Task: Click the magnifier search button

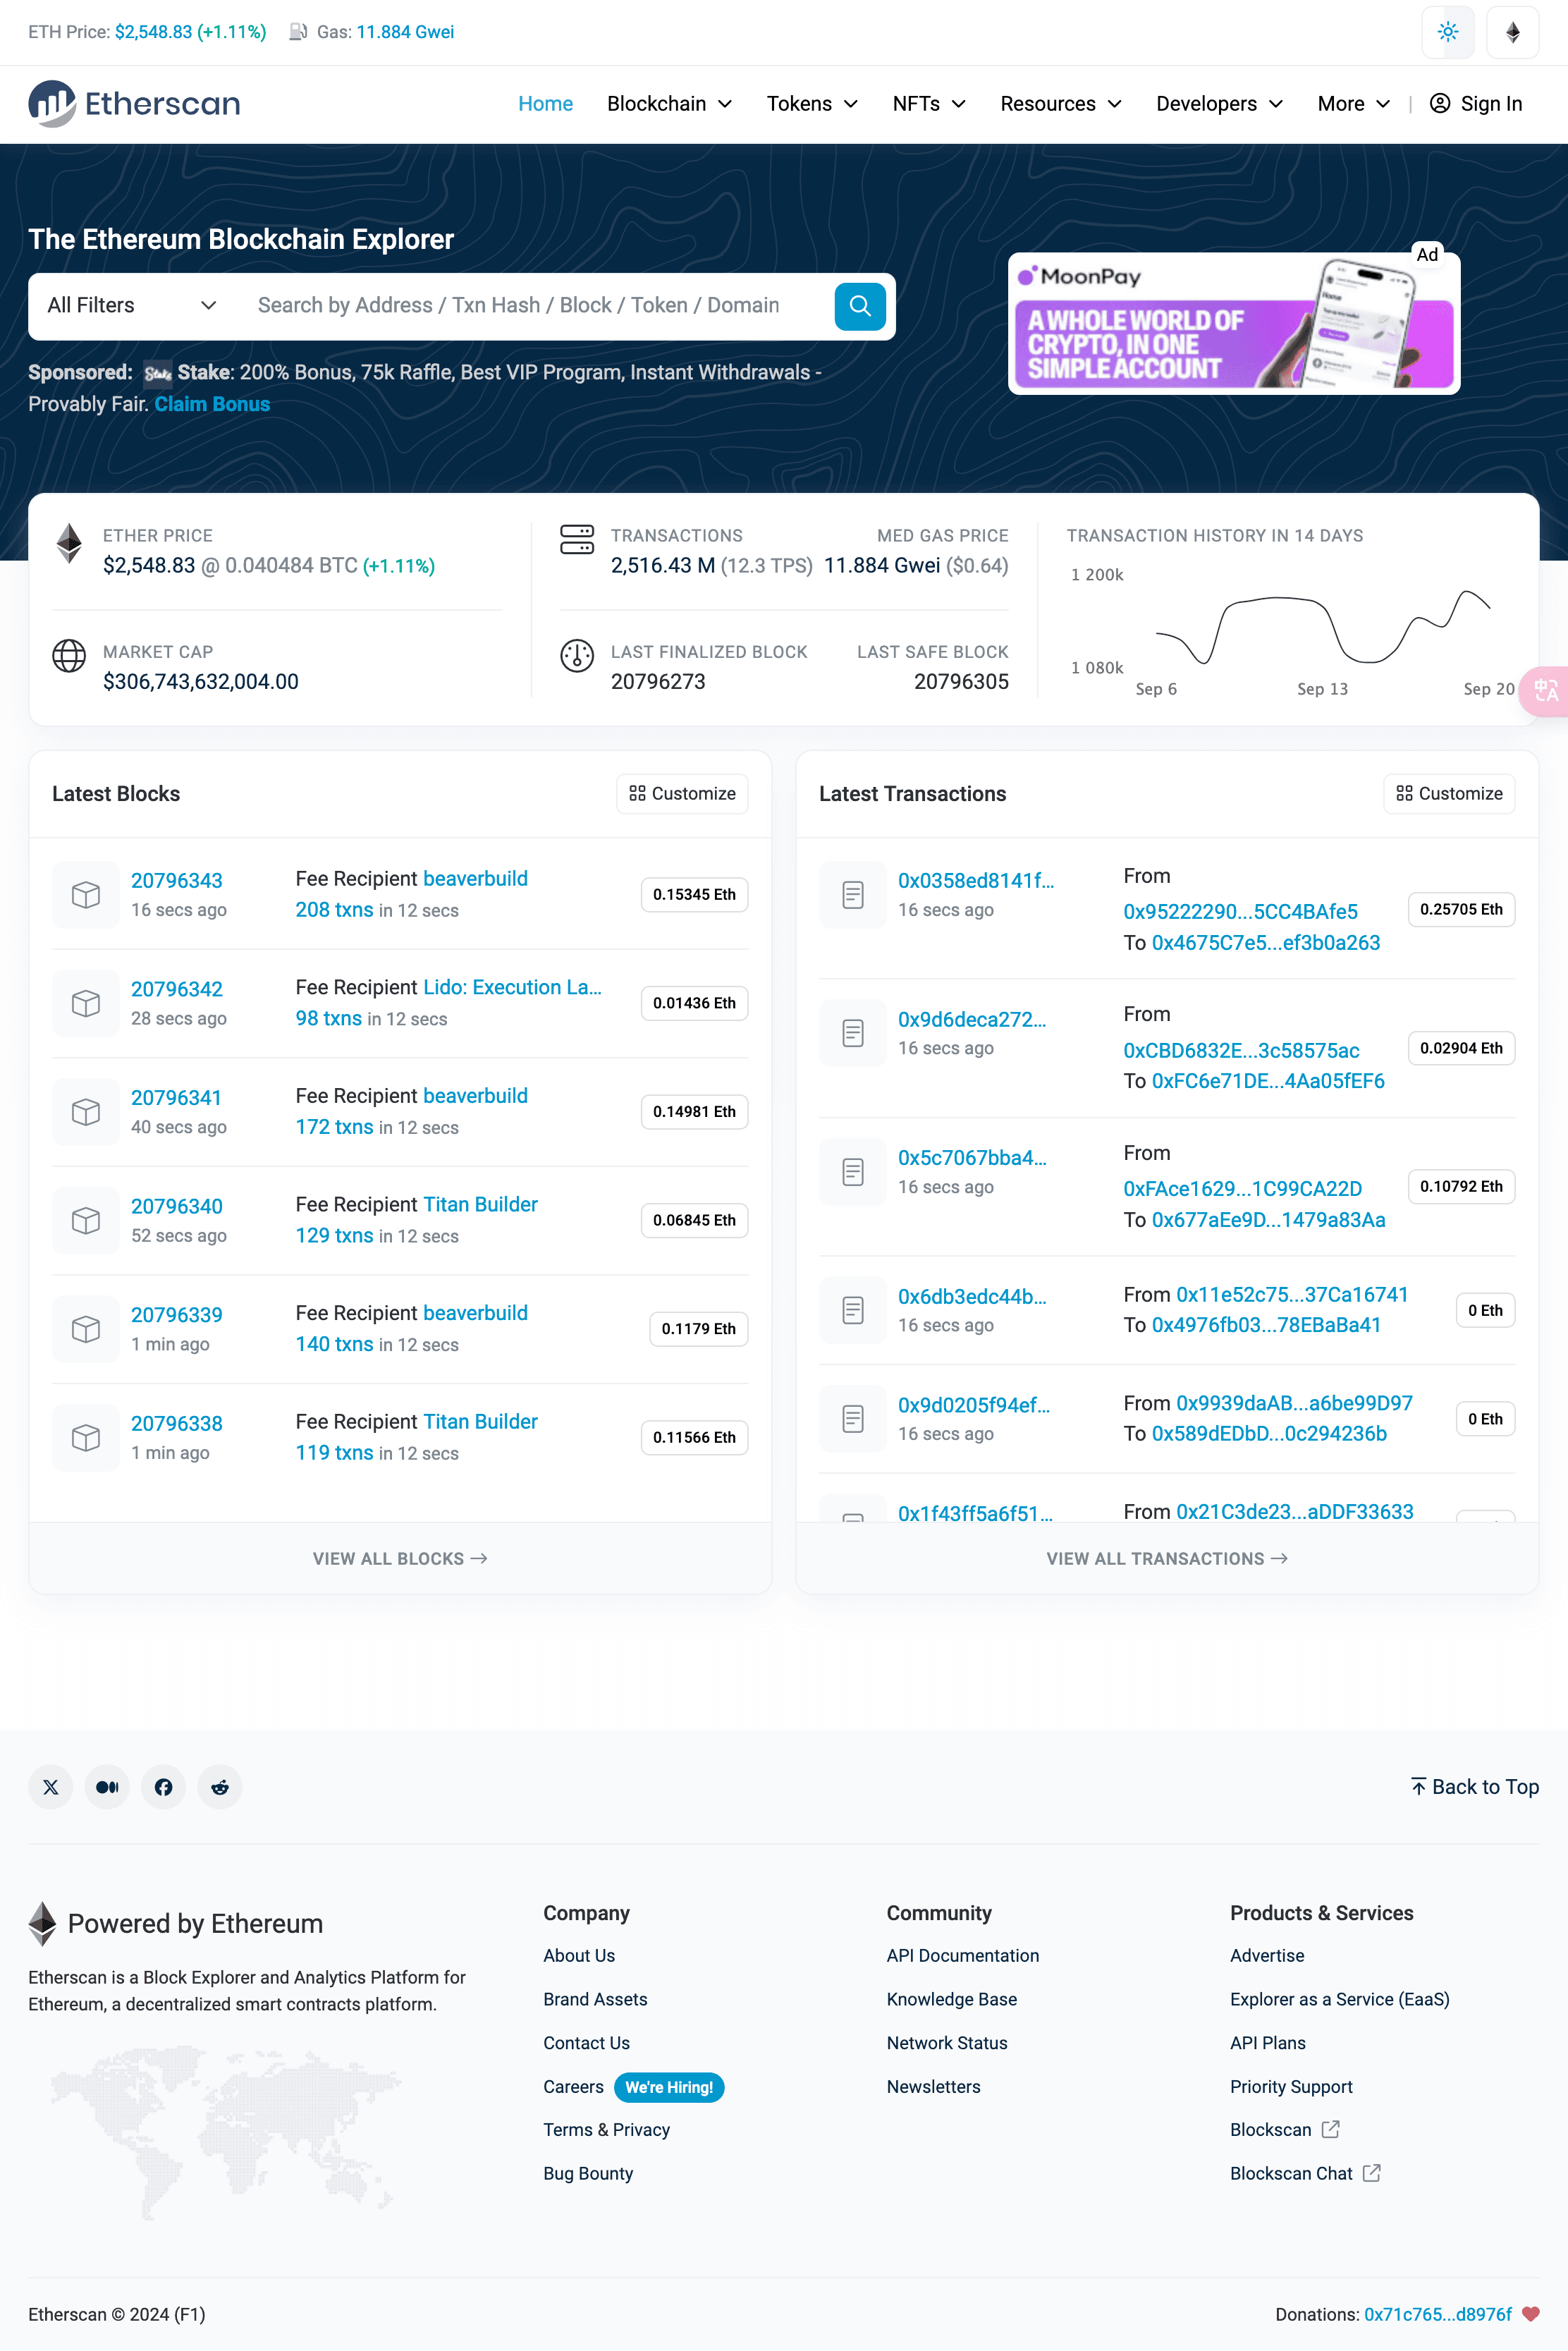Action: point(859,306)
